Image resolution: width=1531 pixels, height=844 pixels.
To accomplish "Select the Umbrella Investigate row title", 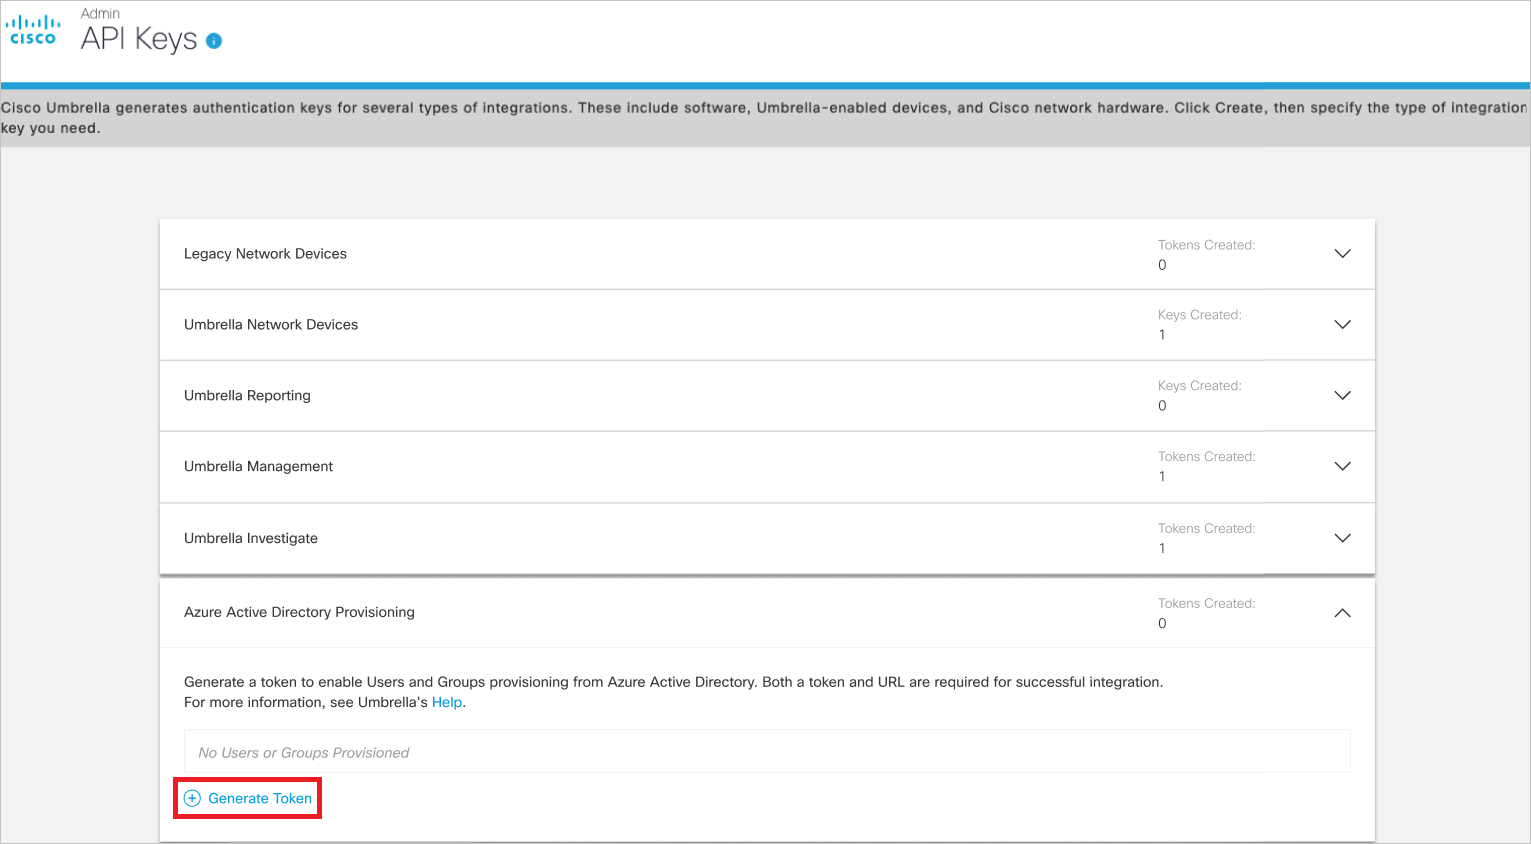I will [251, 538].
